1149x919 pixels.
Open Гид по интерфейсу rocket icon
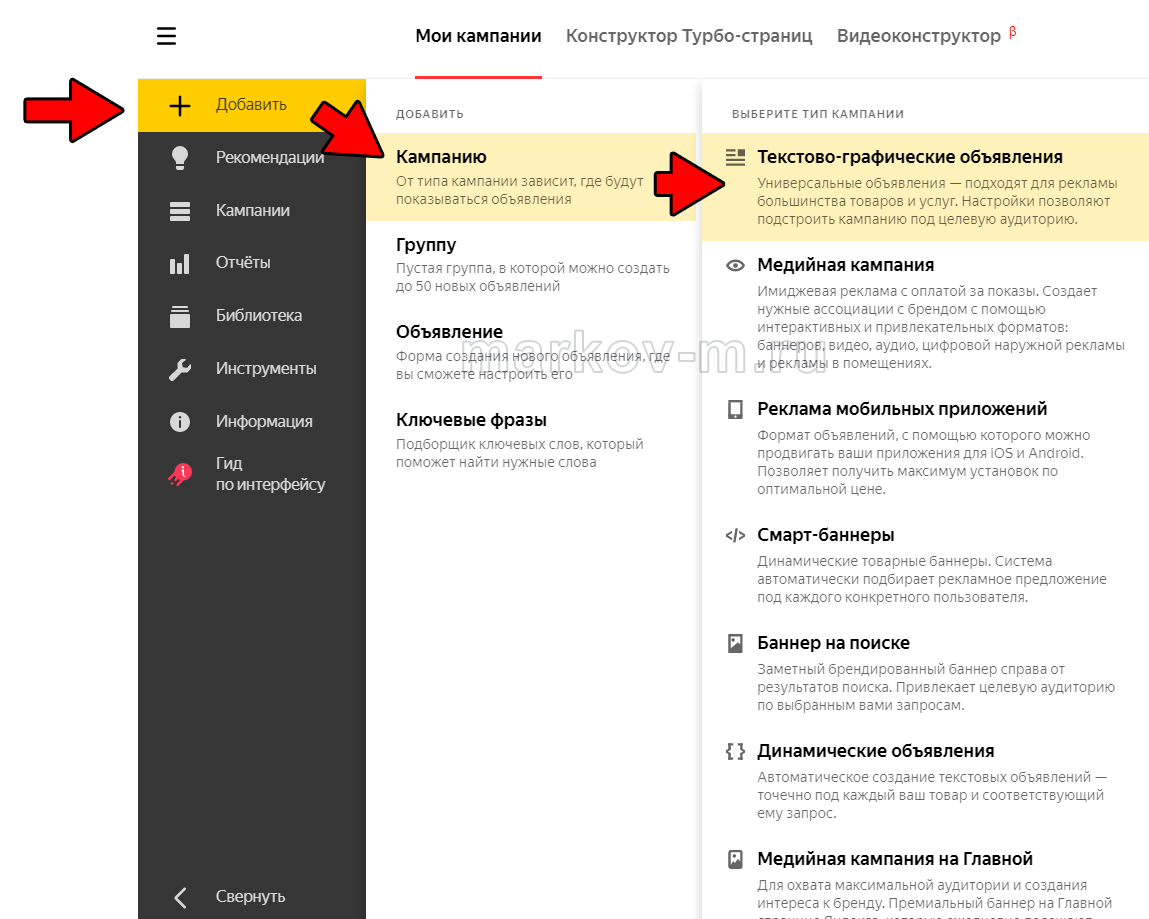[x=180, y=475]
